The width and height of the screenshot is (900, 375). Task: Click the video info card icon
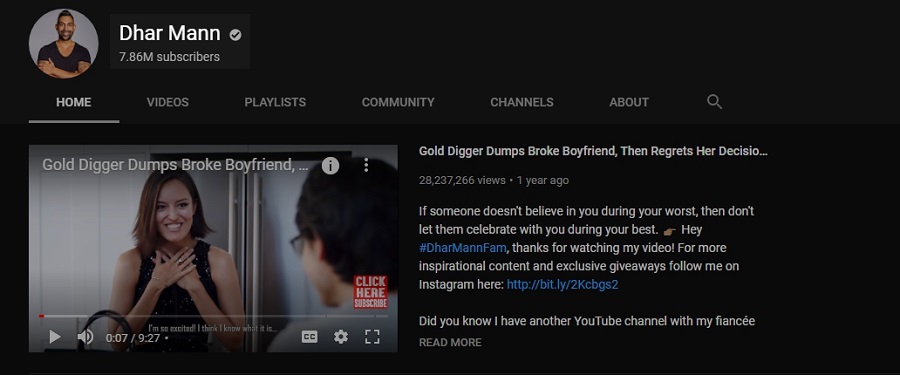pyautogui.click(x=330, y=165)
